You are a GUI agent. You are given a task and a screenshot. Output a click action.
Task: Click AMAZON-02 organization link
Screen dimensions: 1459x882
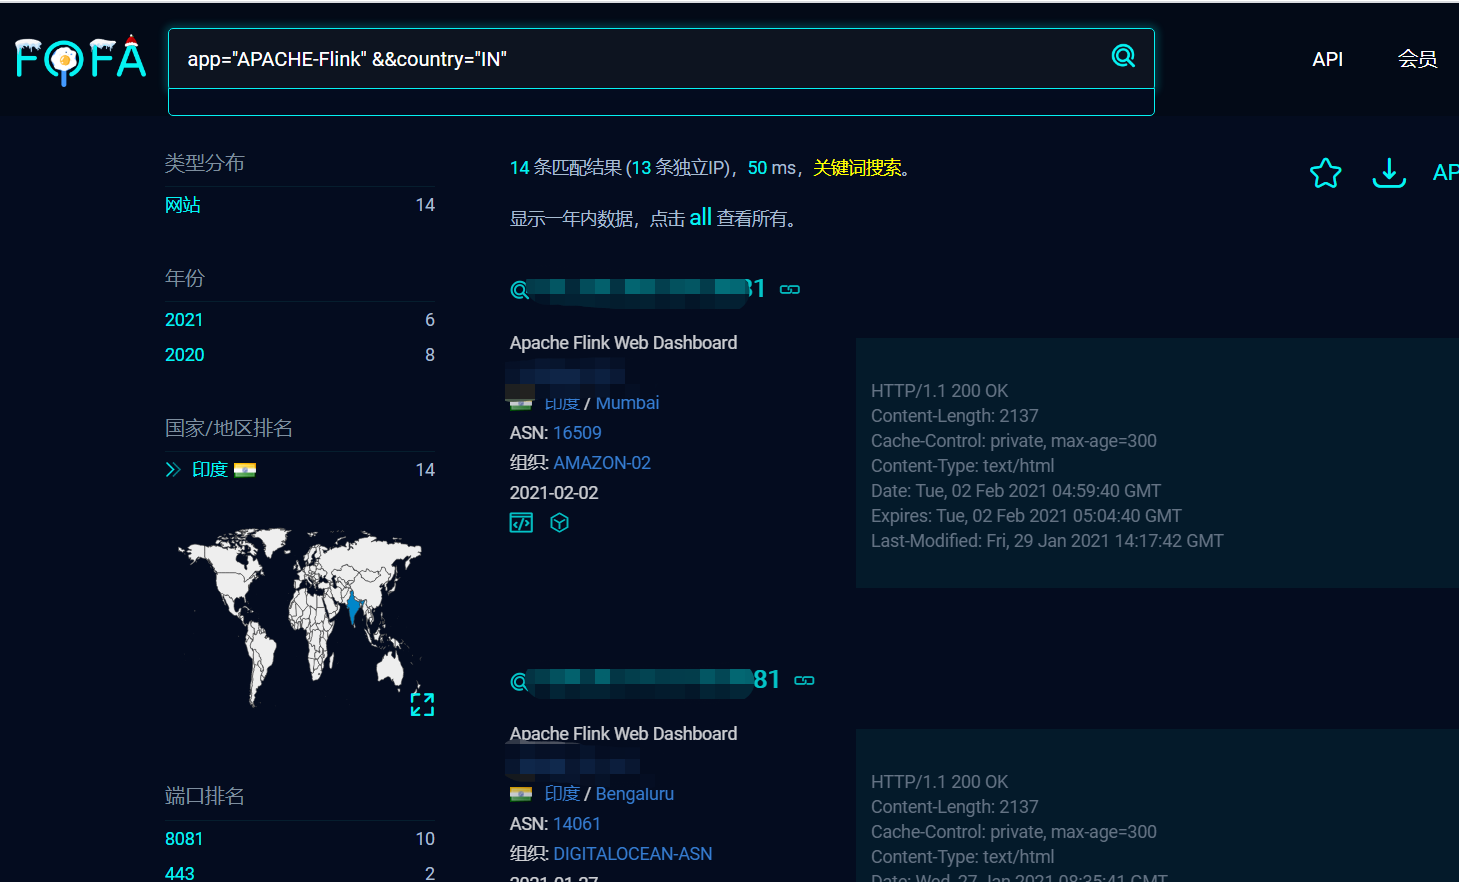(602, 463)
